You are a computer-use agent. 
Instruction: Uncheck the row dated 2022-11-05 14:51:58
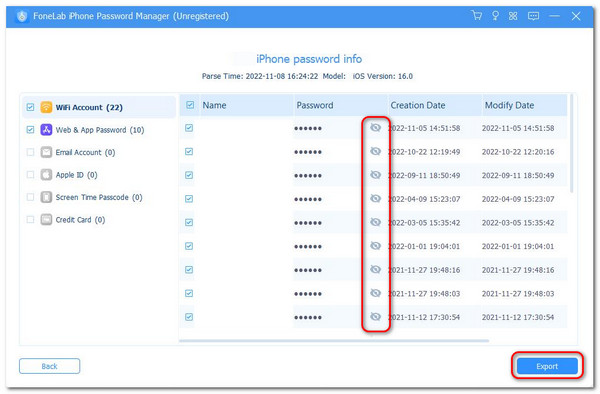tap(189, 128)
